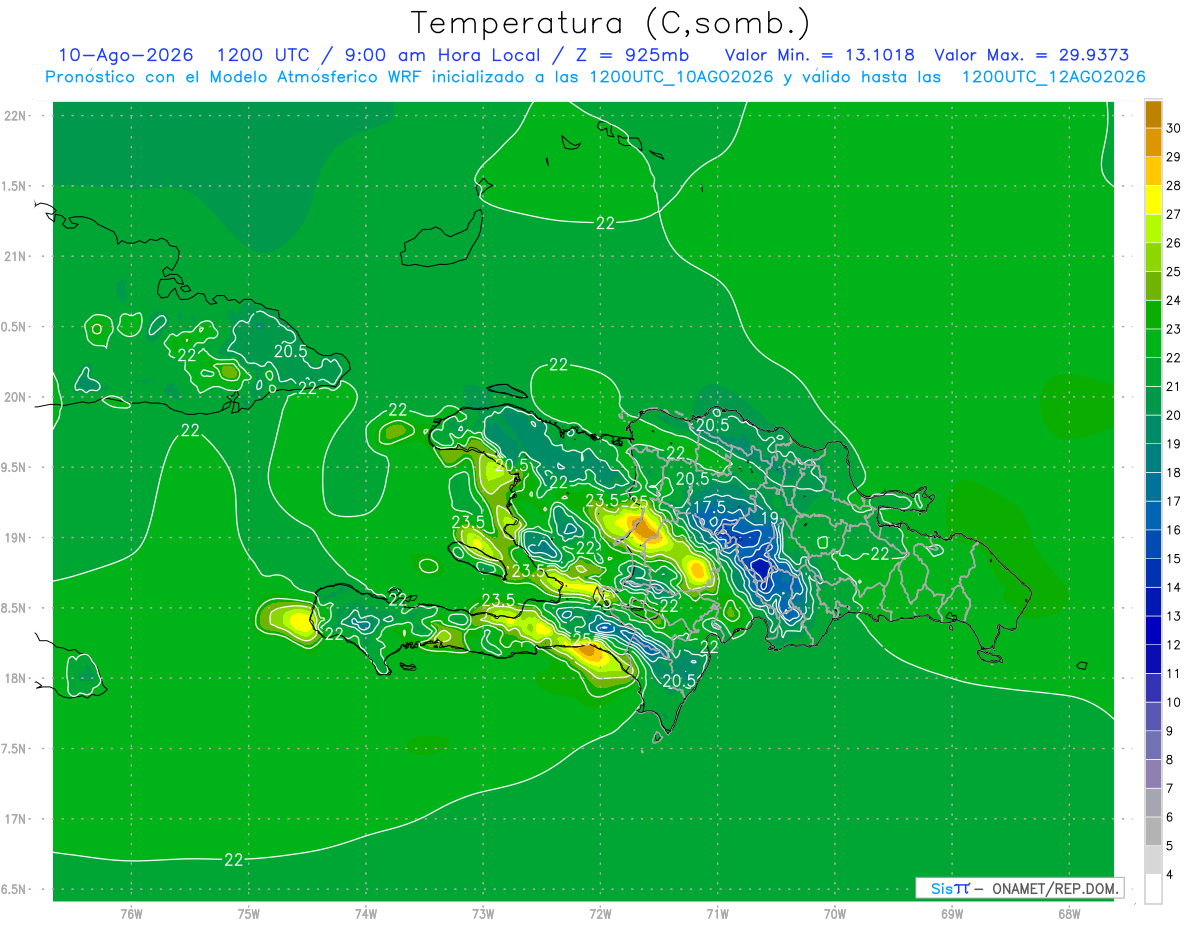Click the initialization stamp "1200UTC_10AGO2026"

click(680, 77)
